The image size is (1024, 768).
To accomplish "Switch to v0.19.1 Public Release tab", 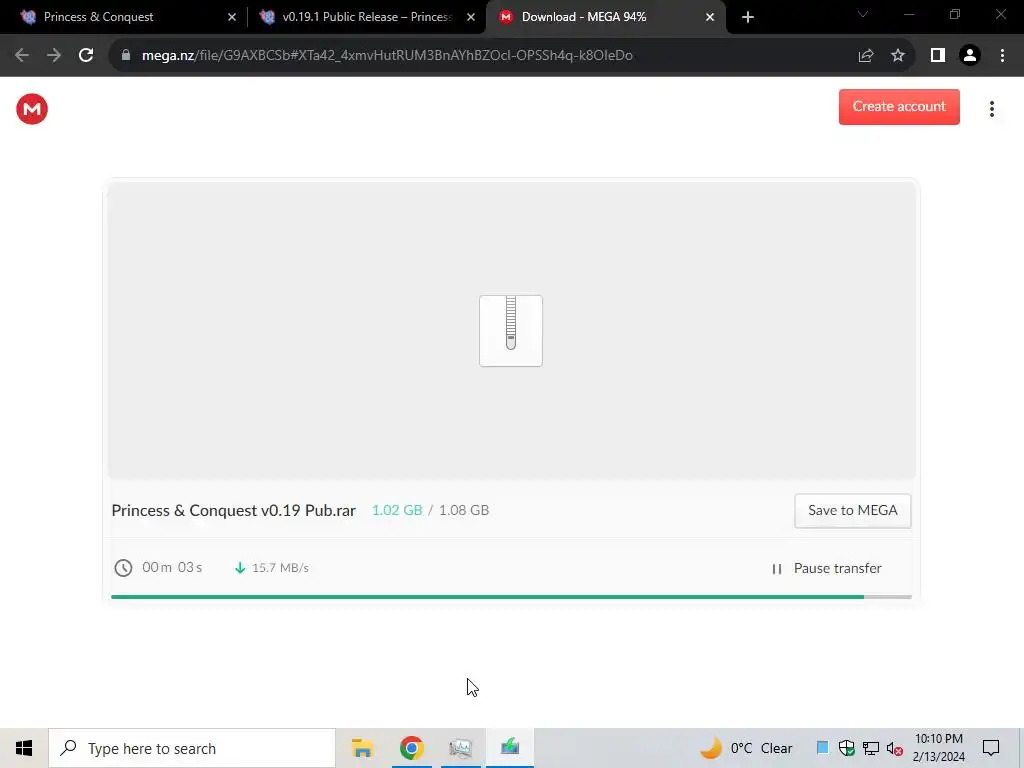I will click(366, 17).
